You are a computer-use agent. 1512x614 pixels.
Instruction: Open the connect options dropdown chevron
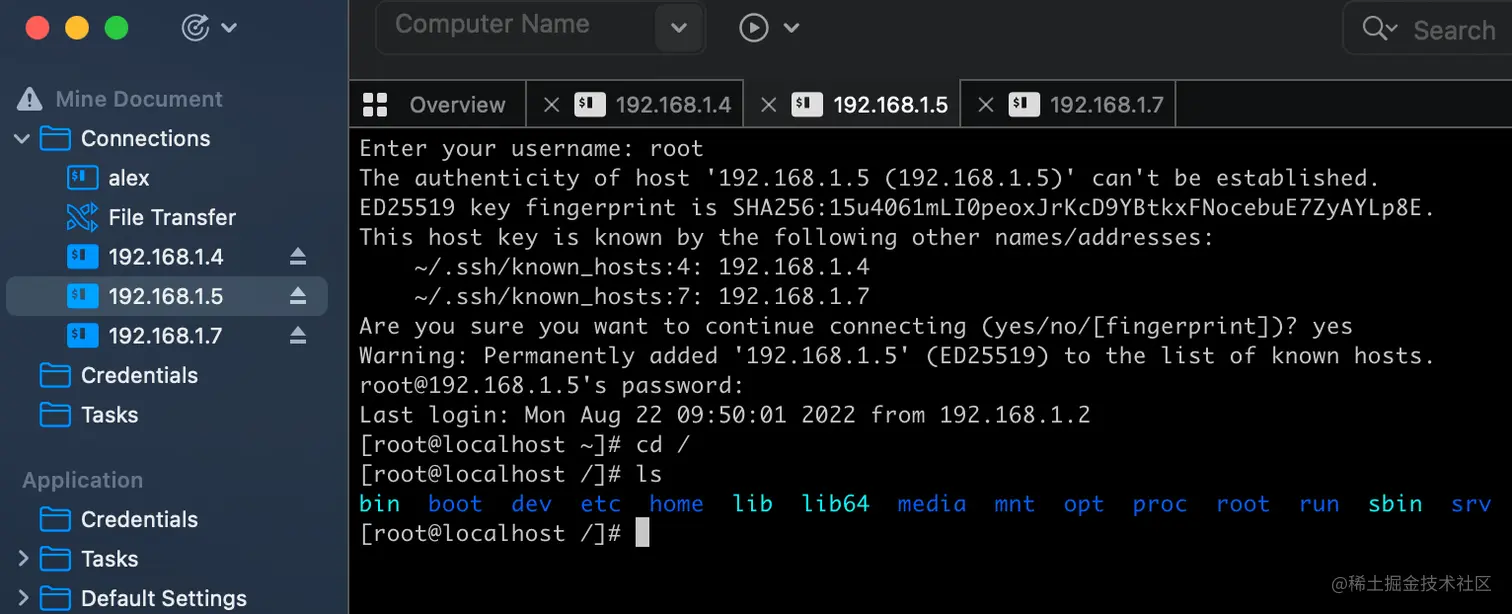click(792, 28)
